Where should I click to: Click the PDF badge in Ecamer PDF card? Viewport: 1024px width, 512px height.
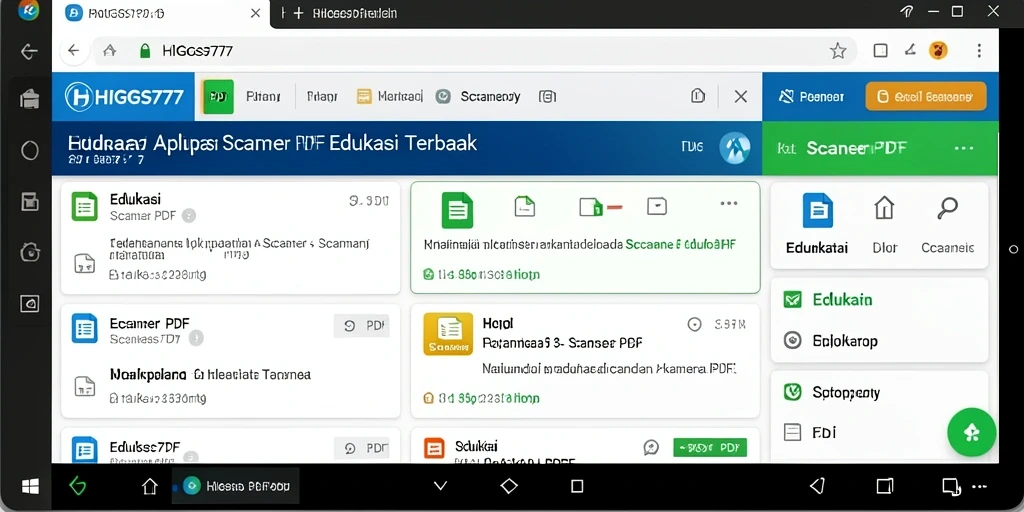(361, 325)
